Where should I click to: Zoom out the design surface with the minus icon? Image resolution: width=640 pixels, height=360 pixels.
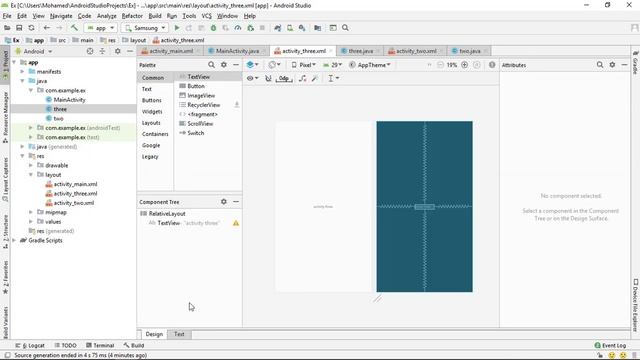tap(440, 64)
